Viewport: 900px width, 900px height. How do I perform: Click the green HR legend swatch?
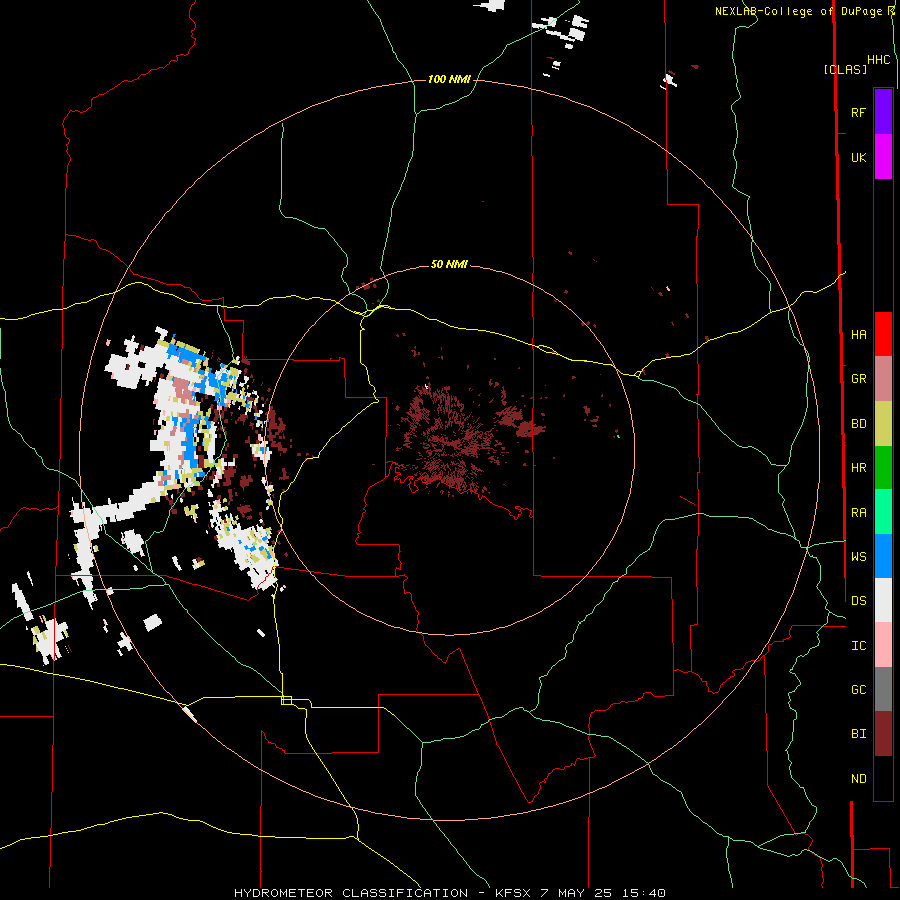coord(883,468)
